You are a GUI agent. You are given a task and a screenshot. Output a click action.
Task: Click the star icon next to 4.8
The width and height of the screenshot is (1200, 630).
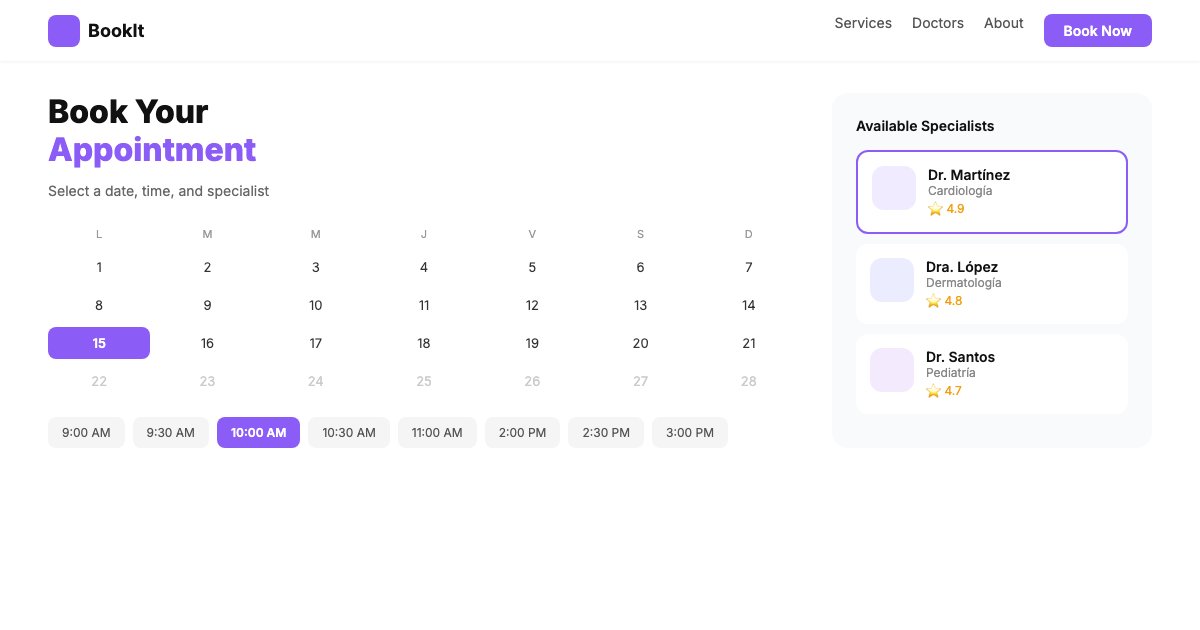coord(932,300)
